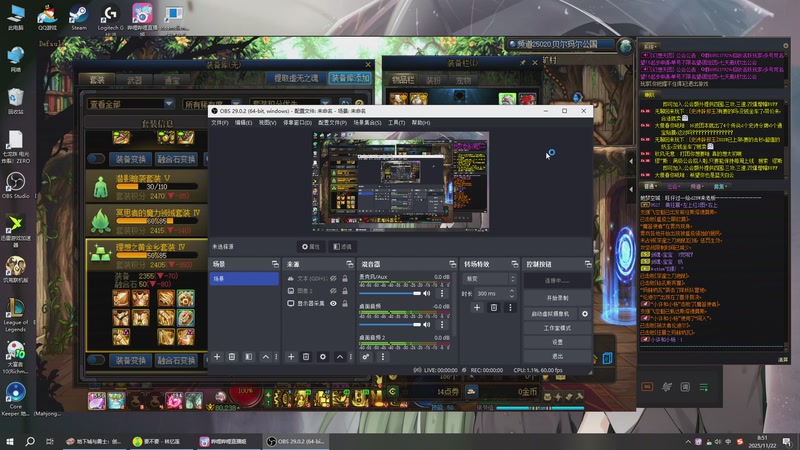The width and height of the screenshot is (800, 450).
Task: Open OBS 设置 settings button
Action: (x=557, y=342)
